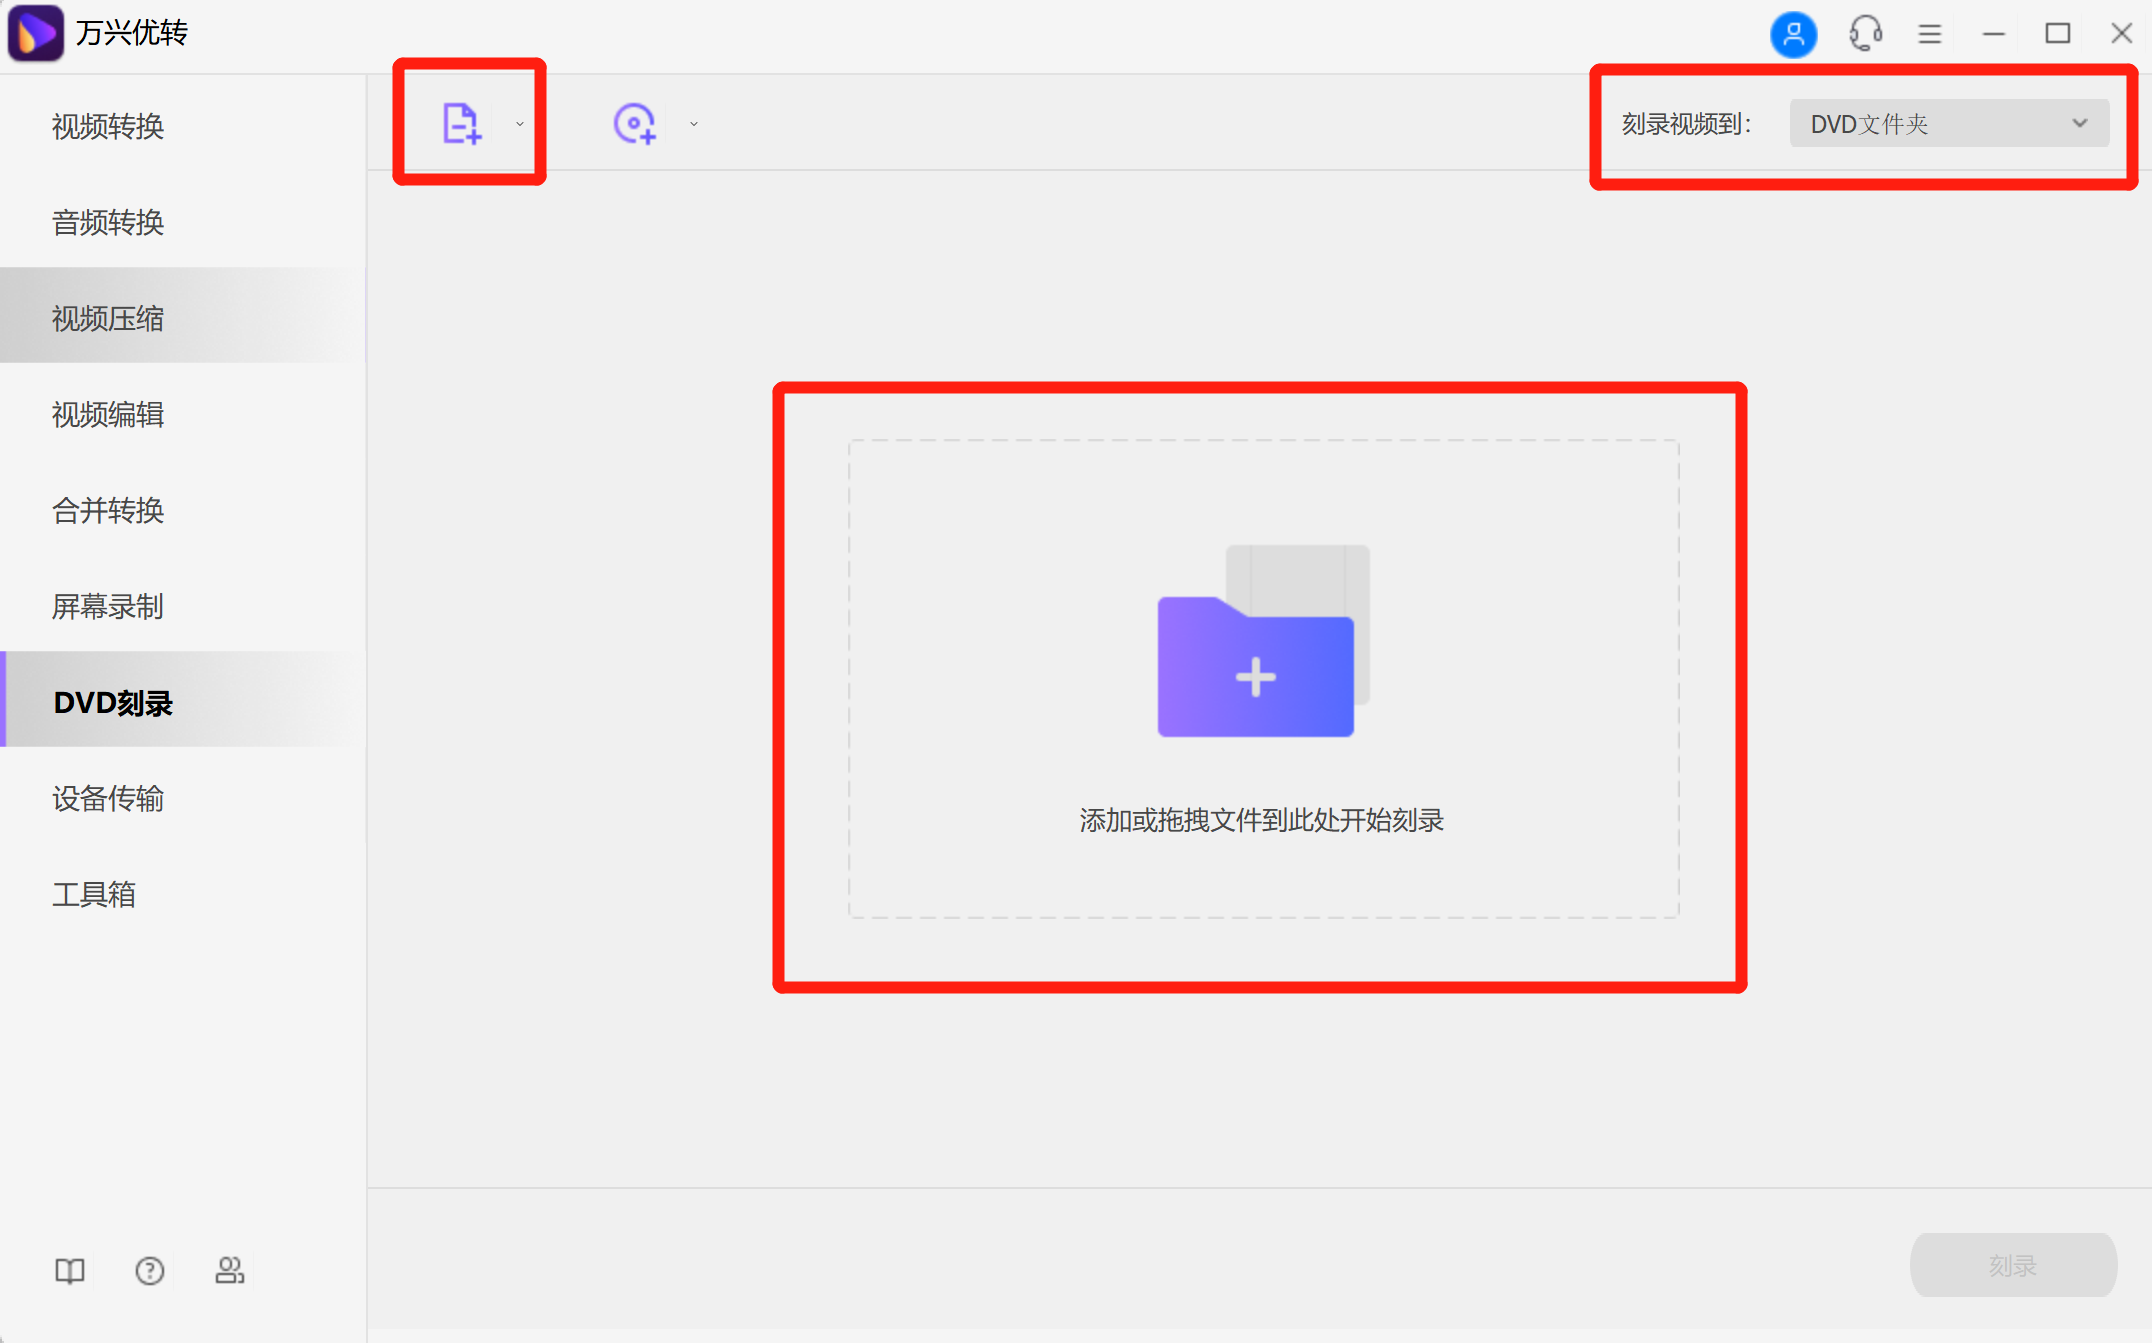Viewport: 2152px width, 1343px height.
Task: Open the 音频转换 audio conversion section
Action: [107, 223]
